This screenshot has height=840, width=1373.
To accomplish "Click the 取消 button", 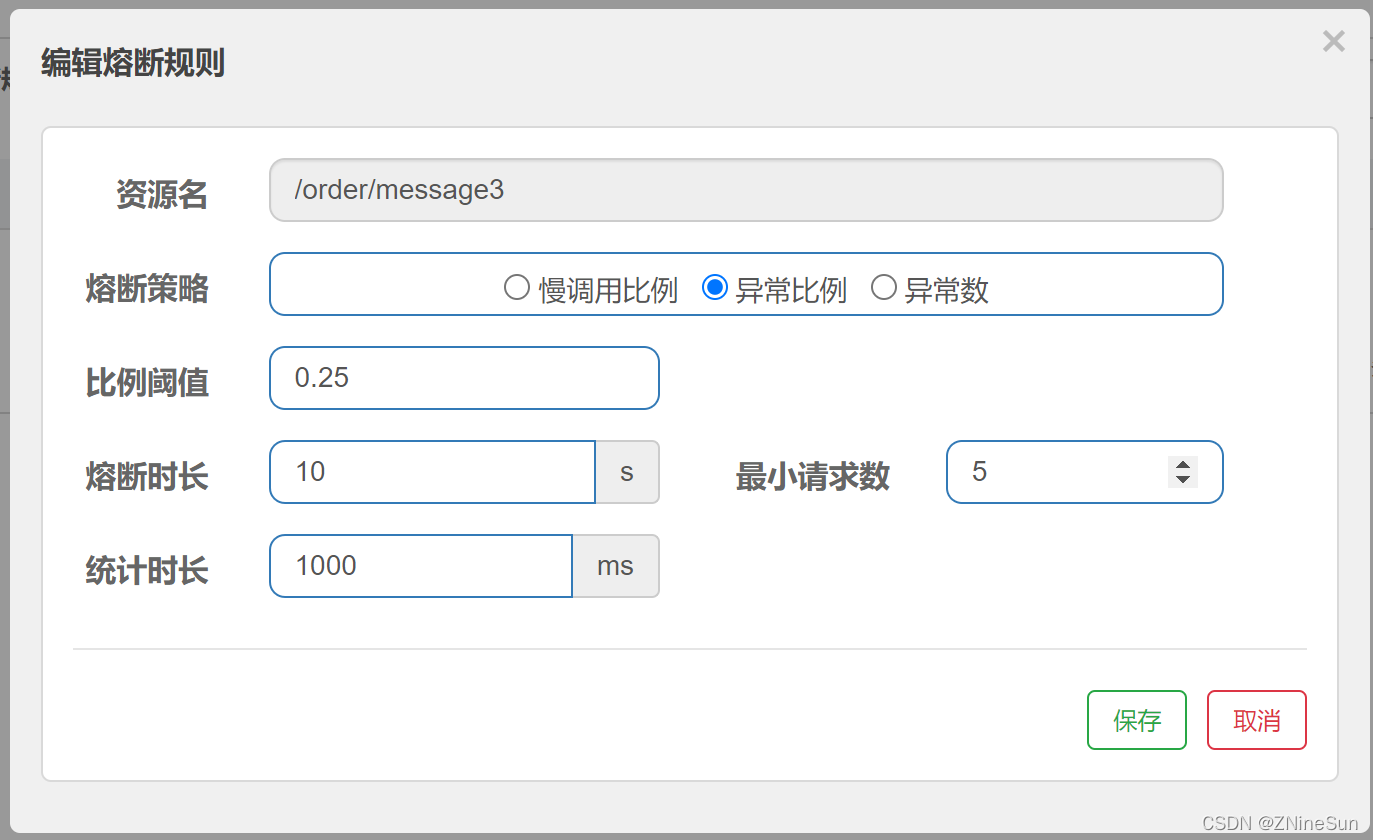I will pyautogui.click(x=1257, y=720).
